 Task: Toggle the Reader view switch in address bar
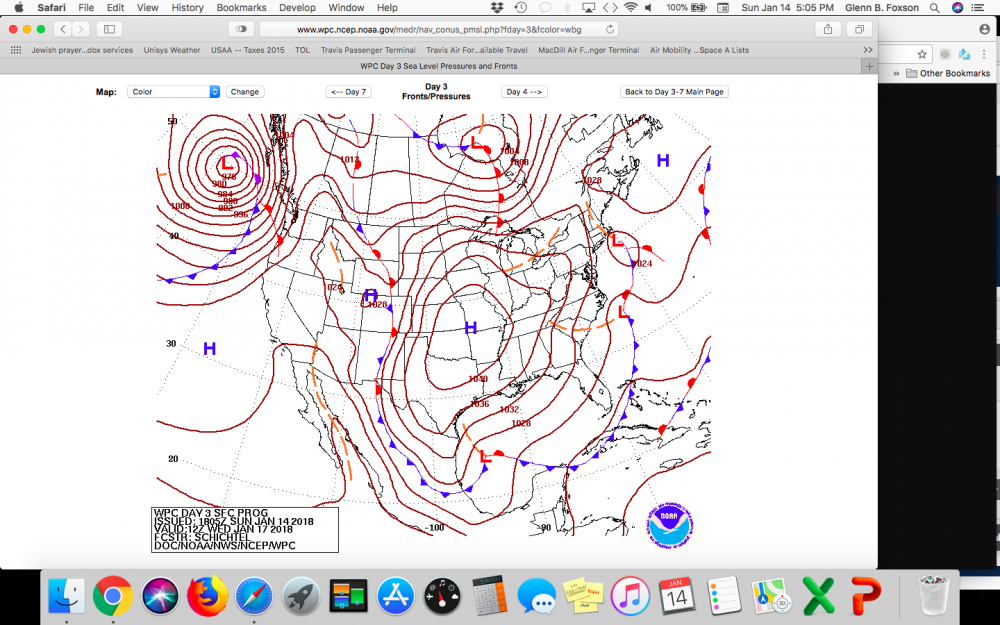[x=241, y=29]
